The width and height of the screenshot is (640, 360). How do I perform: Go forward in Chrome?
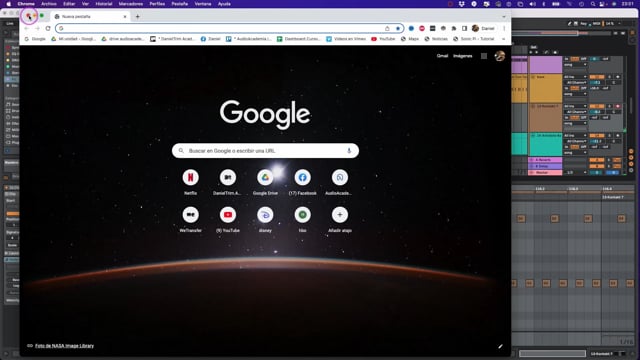[37, 28]
